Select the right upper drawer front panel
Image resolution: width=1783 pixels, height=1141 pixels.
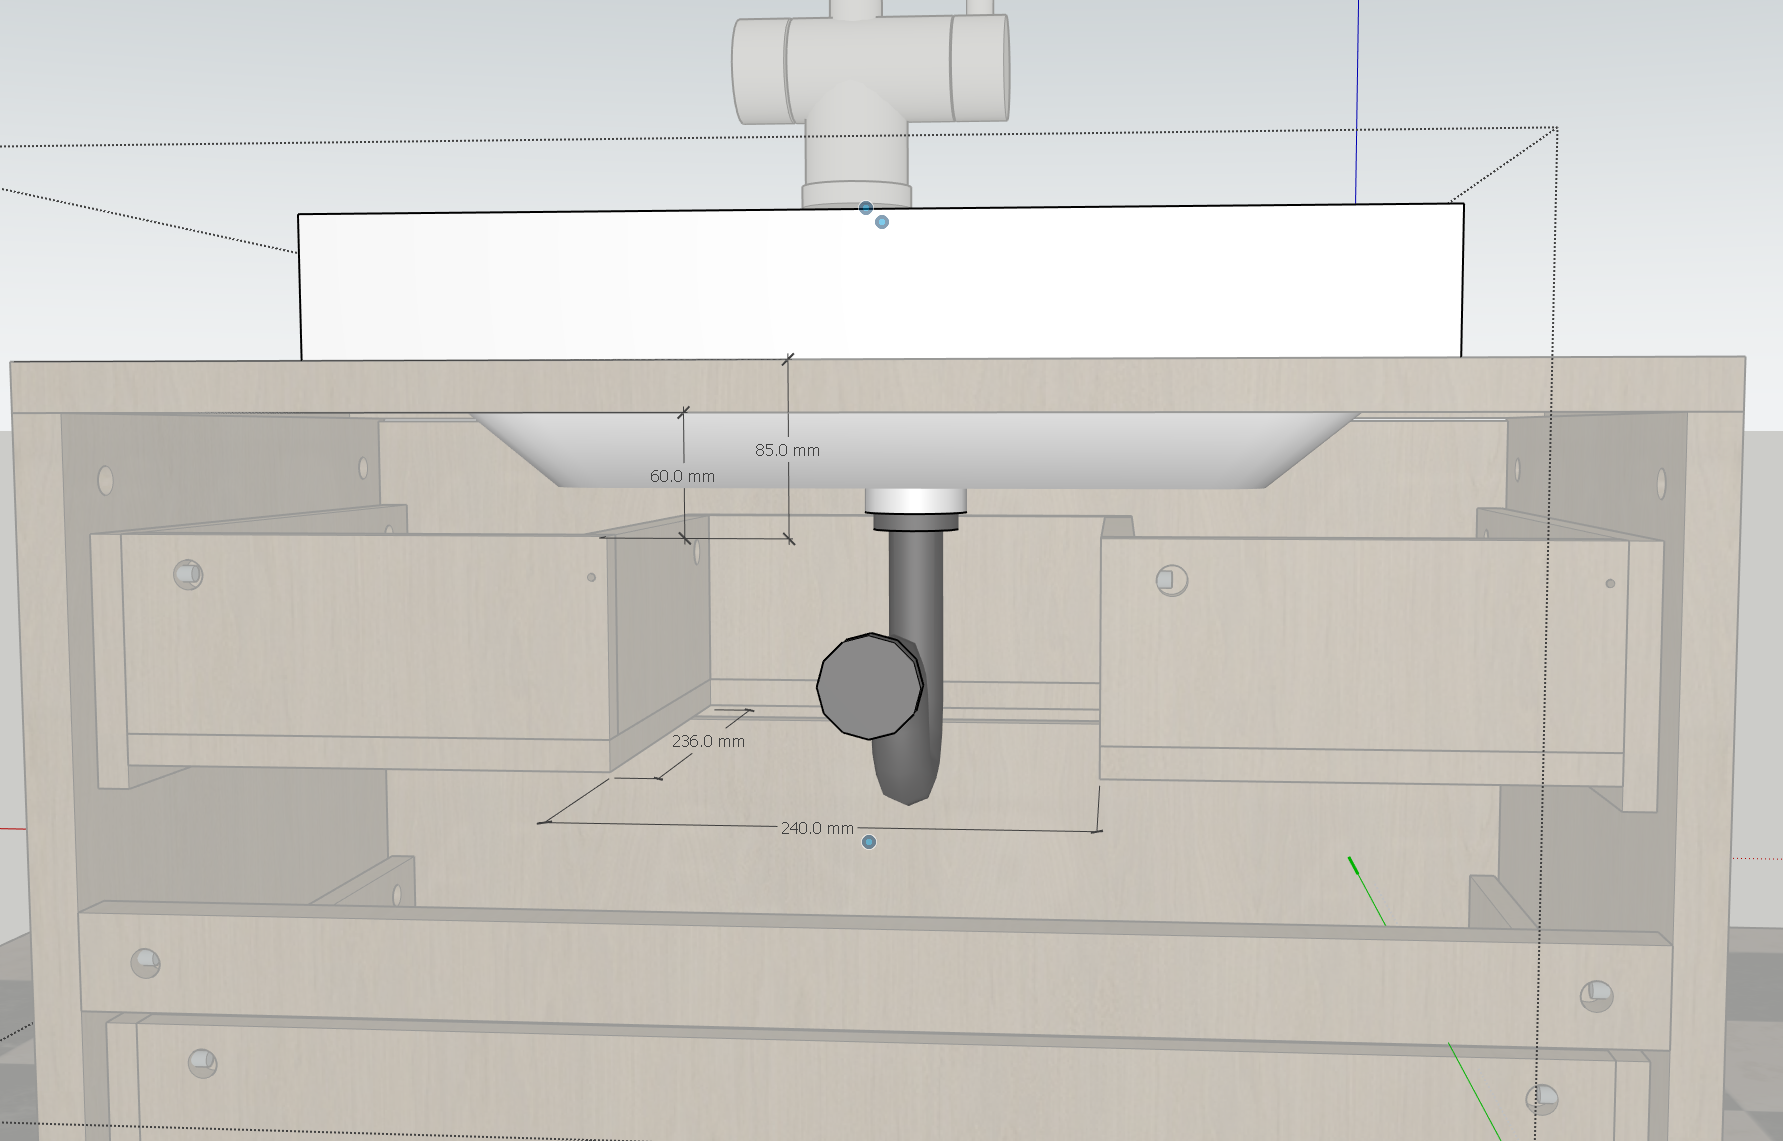1362,645
